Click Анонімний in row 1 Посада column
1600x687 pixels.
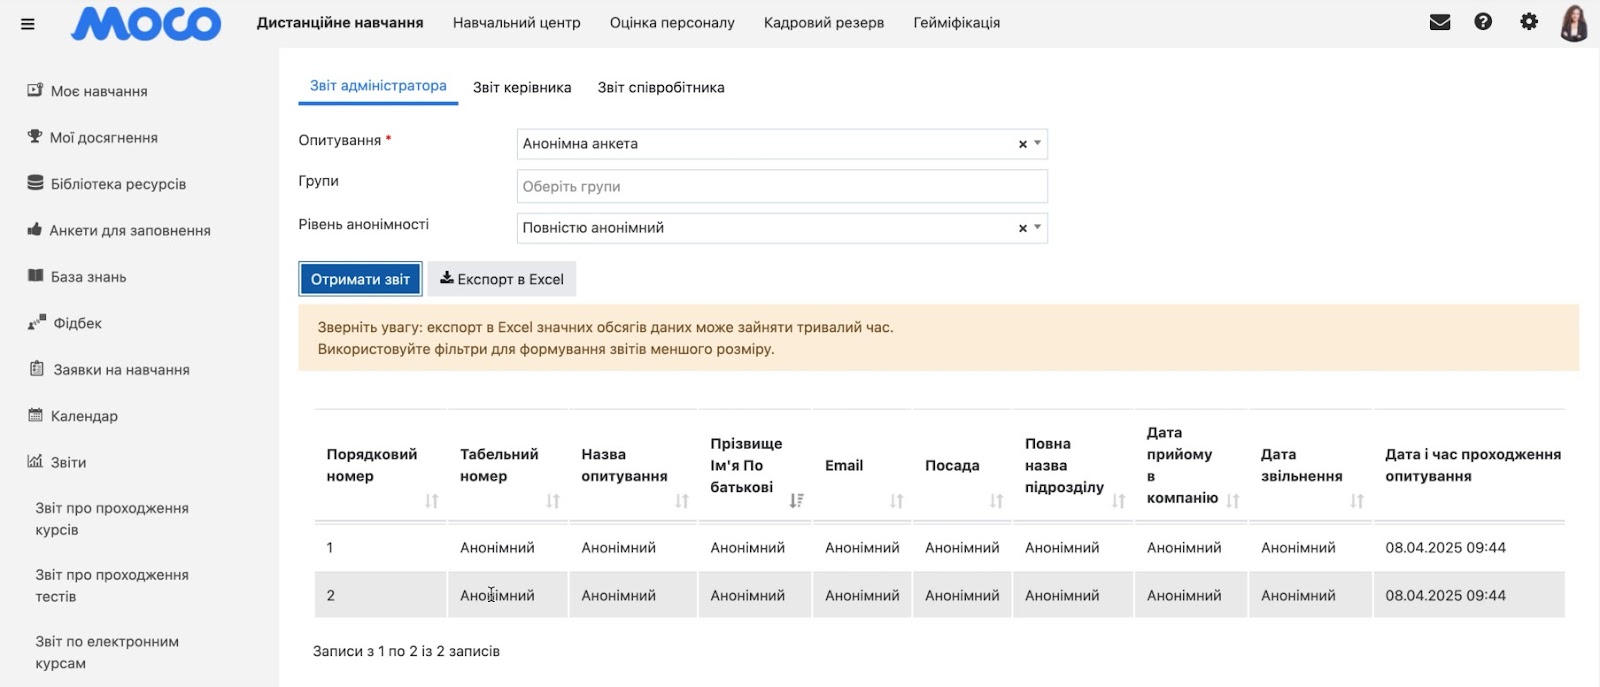point(962,548)
